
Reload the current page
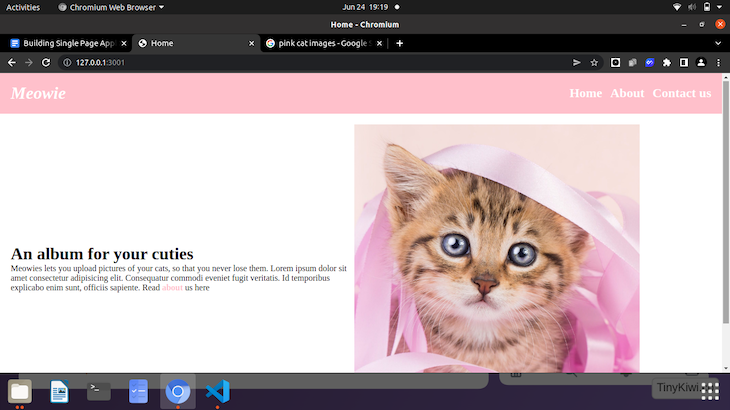pos(46,62)
